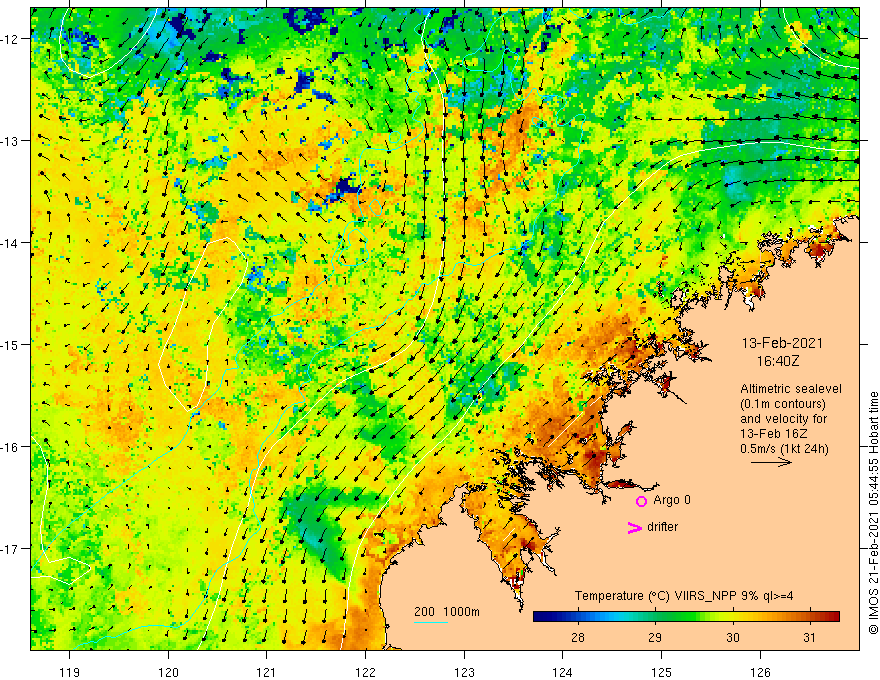Click the color bar tick label '28'
Viewport: 880px width, 680px height.
[578, 637]
